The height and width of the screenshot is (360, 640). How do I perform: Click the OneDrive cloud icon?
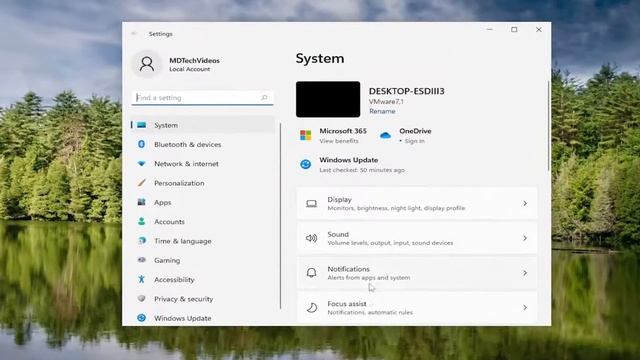[385, 136]
